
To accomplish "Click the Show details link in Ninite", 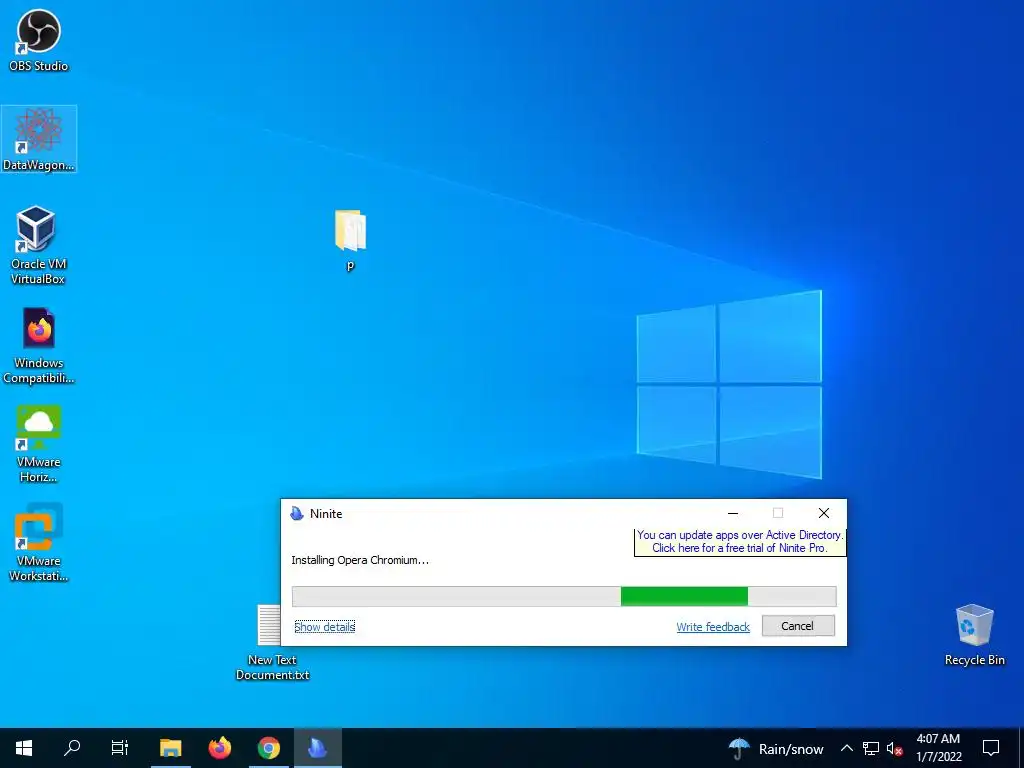I will 325,627.
